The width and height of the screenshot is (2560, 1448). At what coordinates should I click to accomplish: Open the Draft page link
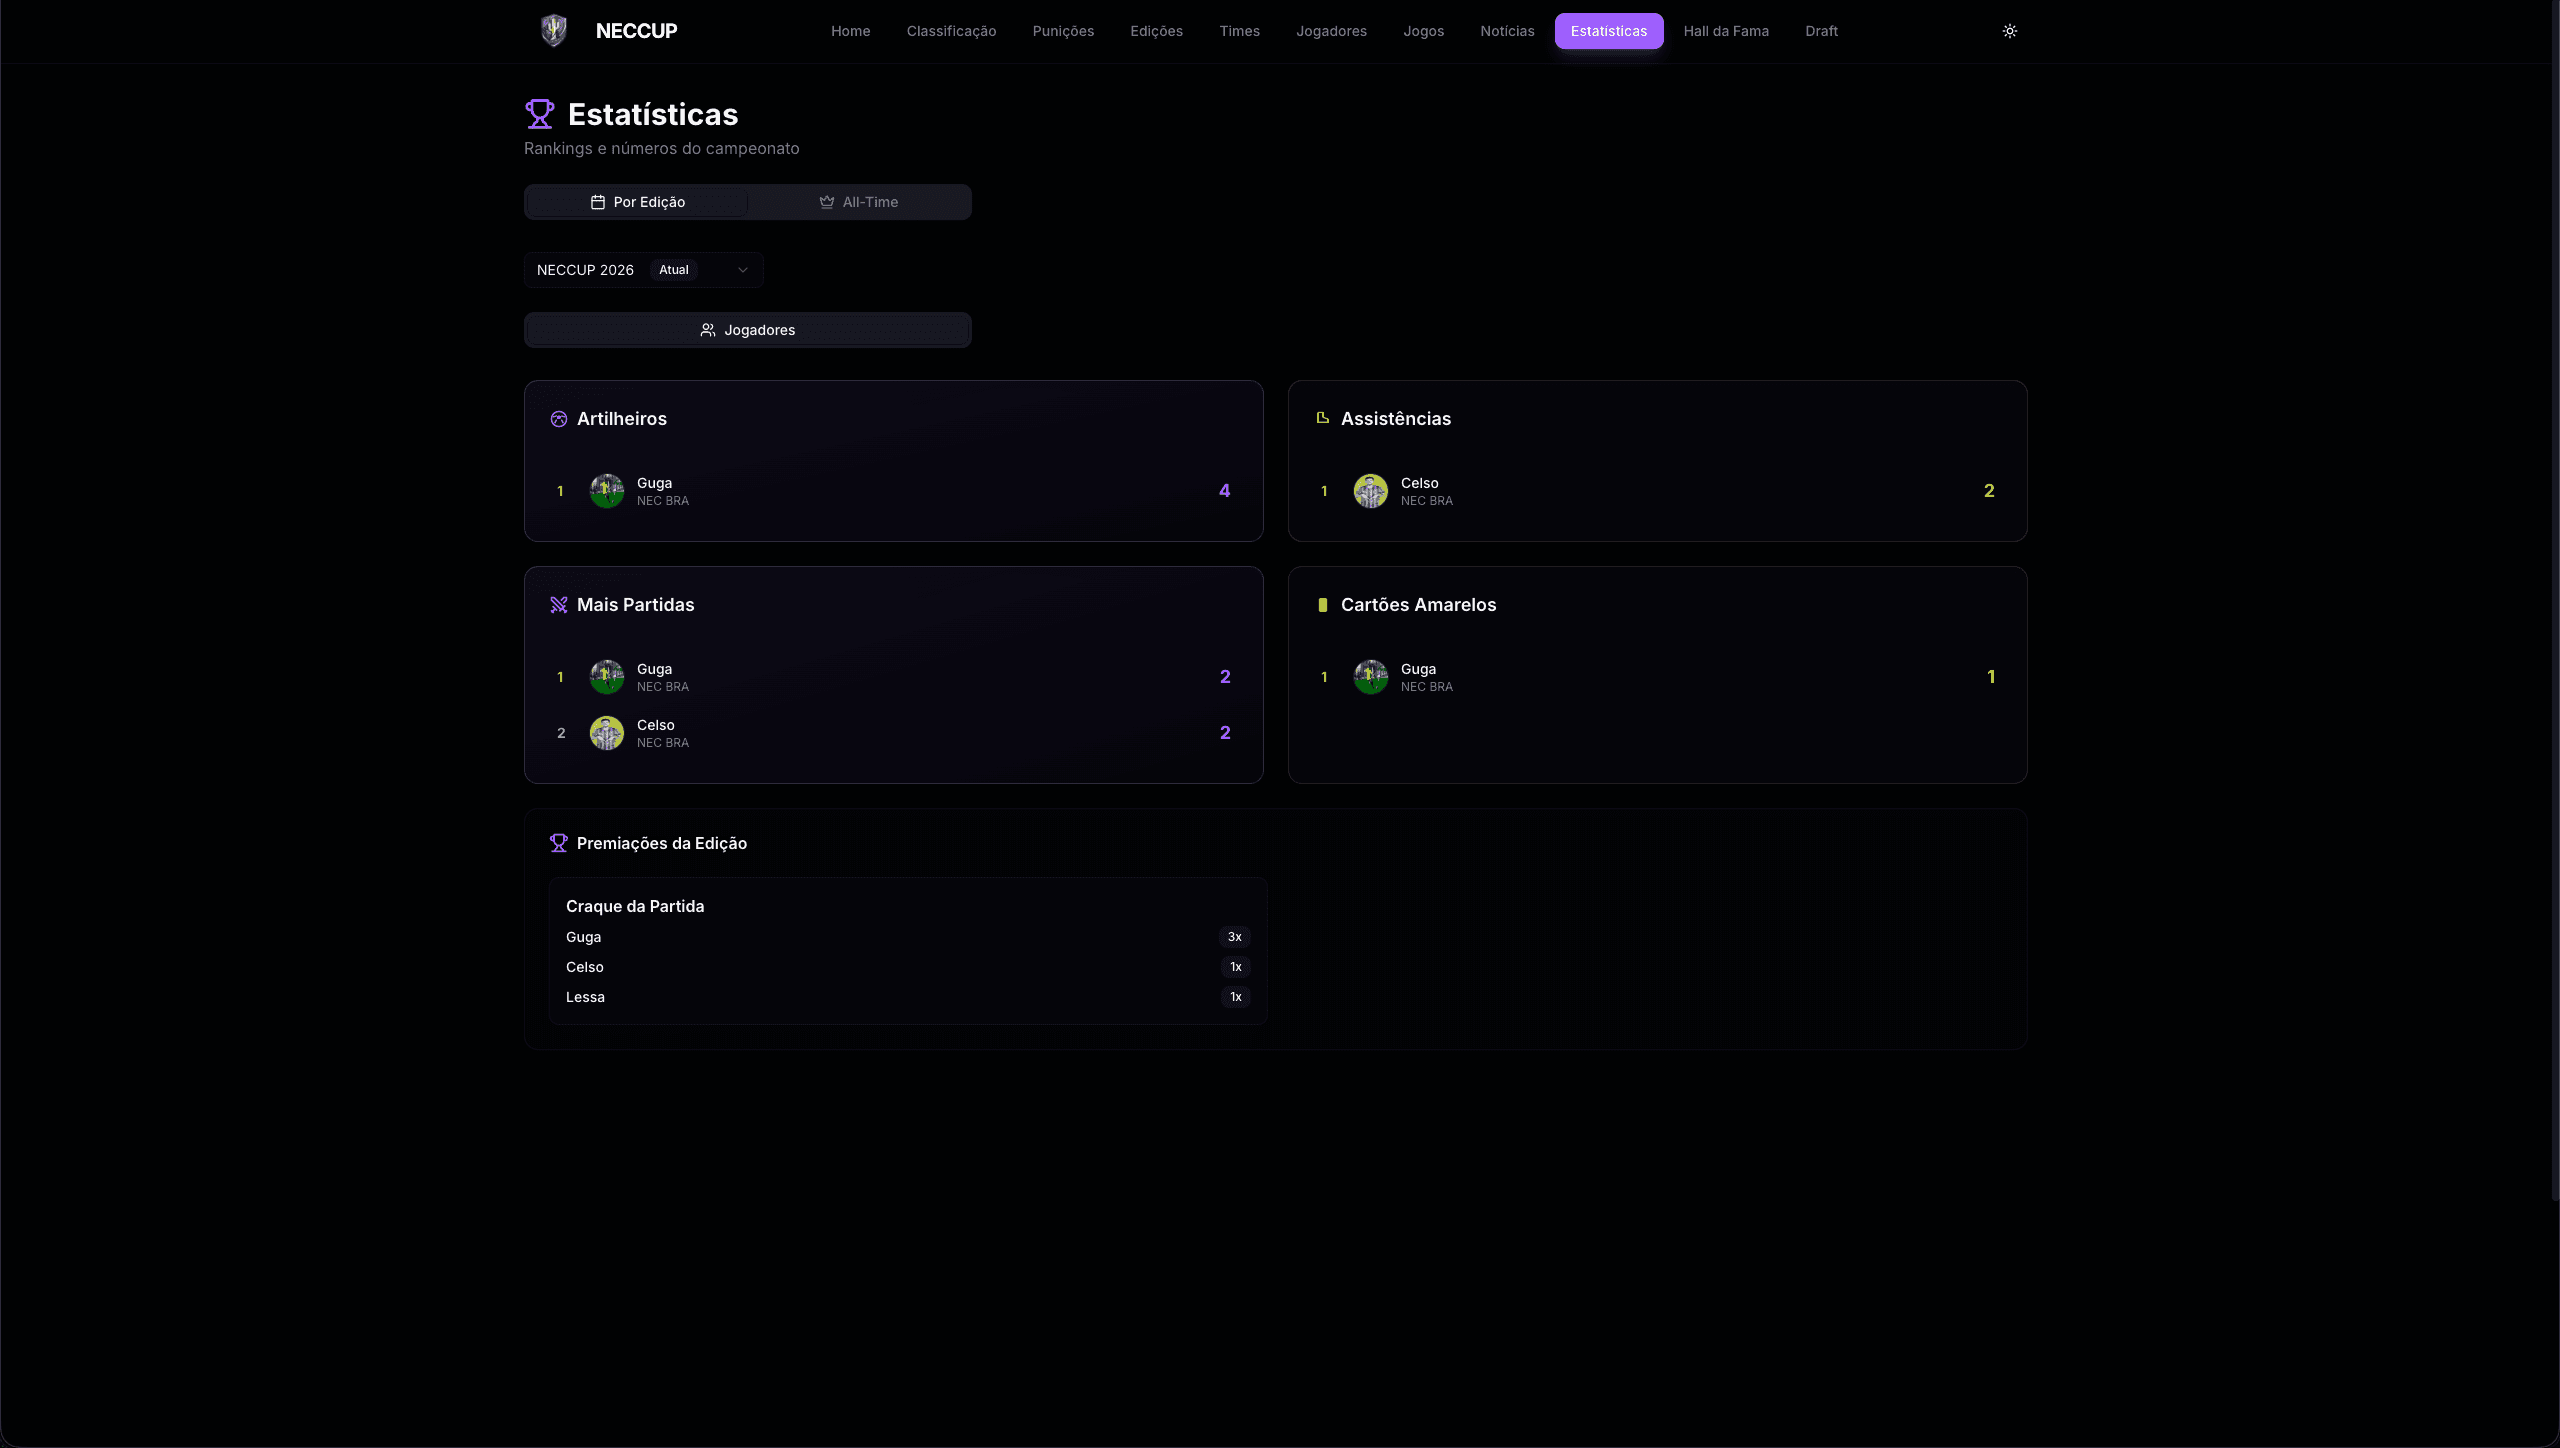point(1821,31)
